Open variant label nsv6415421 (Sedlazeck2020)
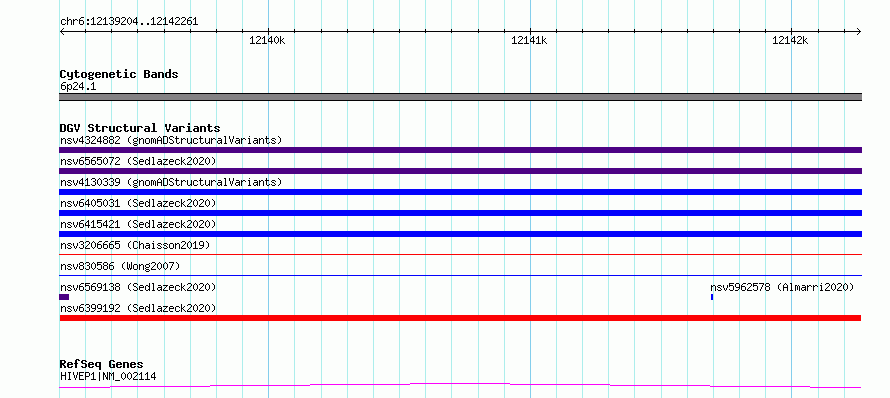 (138, 224)
